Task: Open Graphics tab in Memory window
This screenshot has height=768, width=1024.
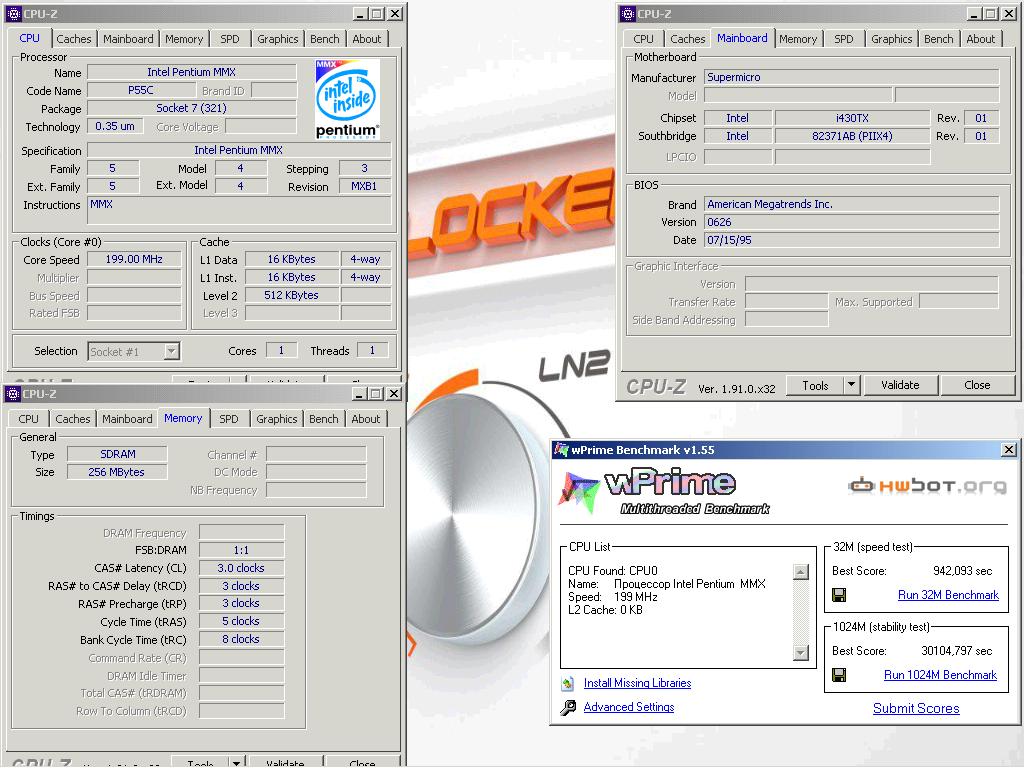Action: click(x=276, y=419)
